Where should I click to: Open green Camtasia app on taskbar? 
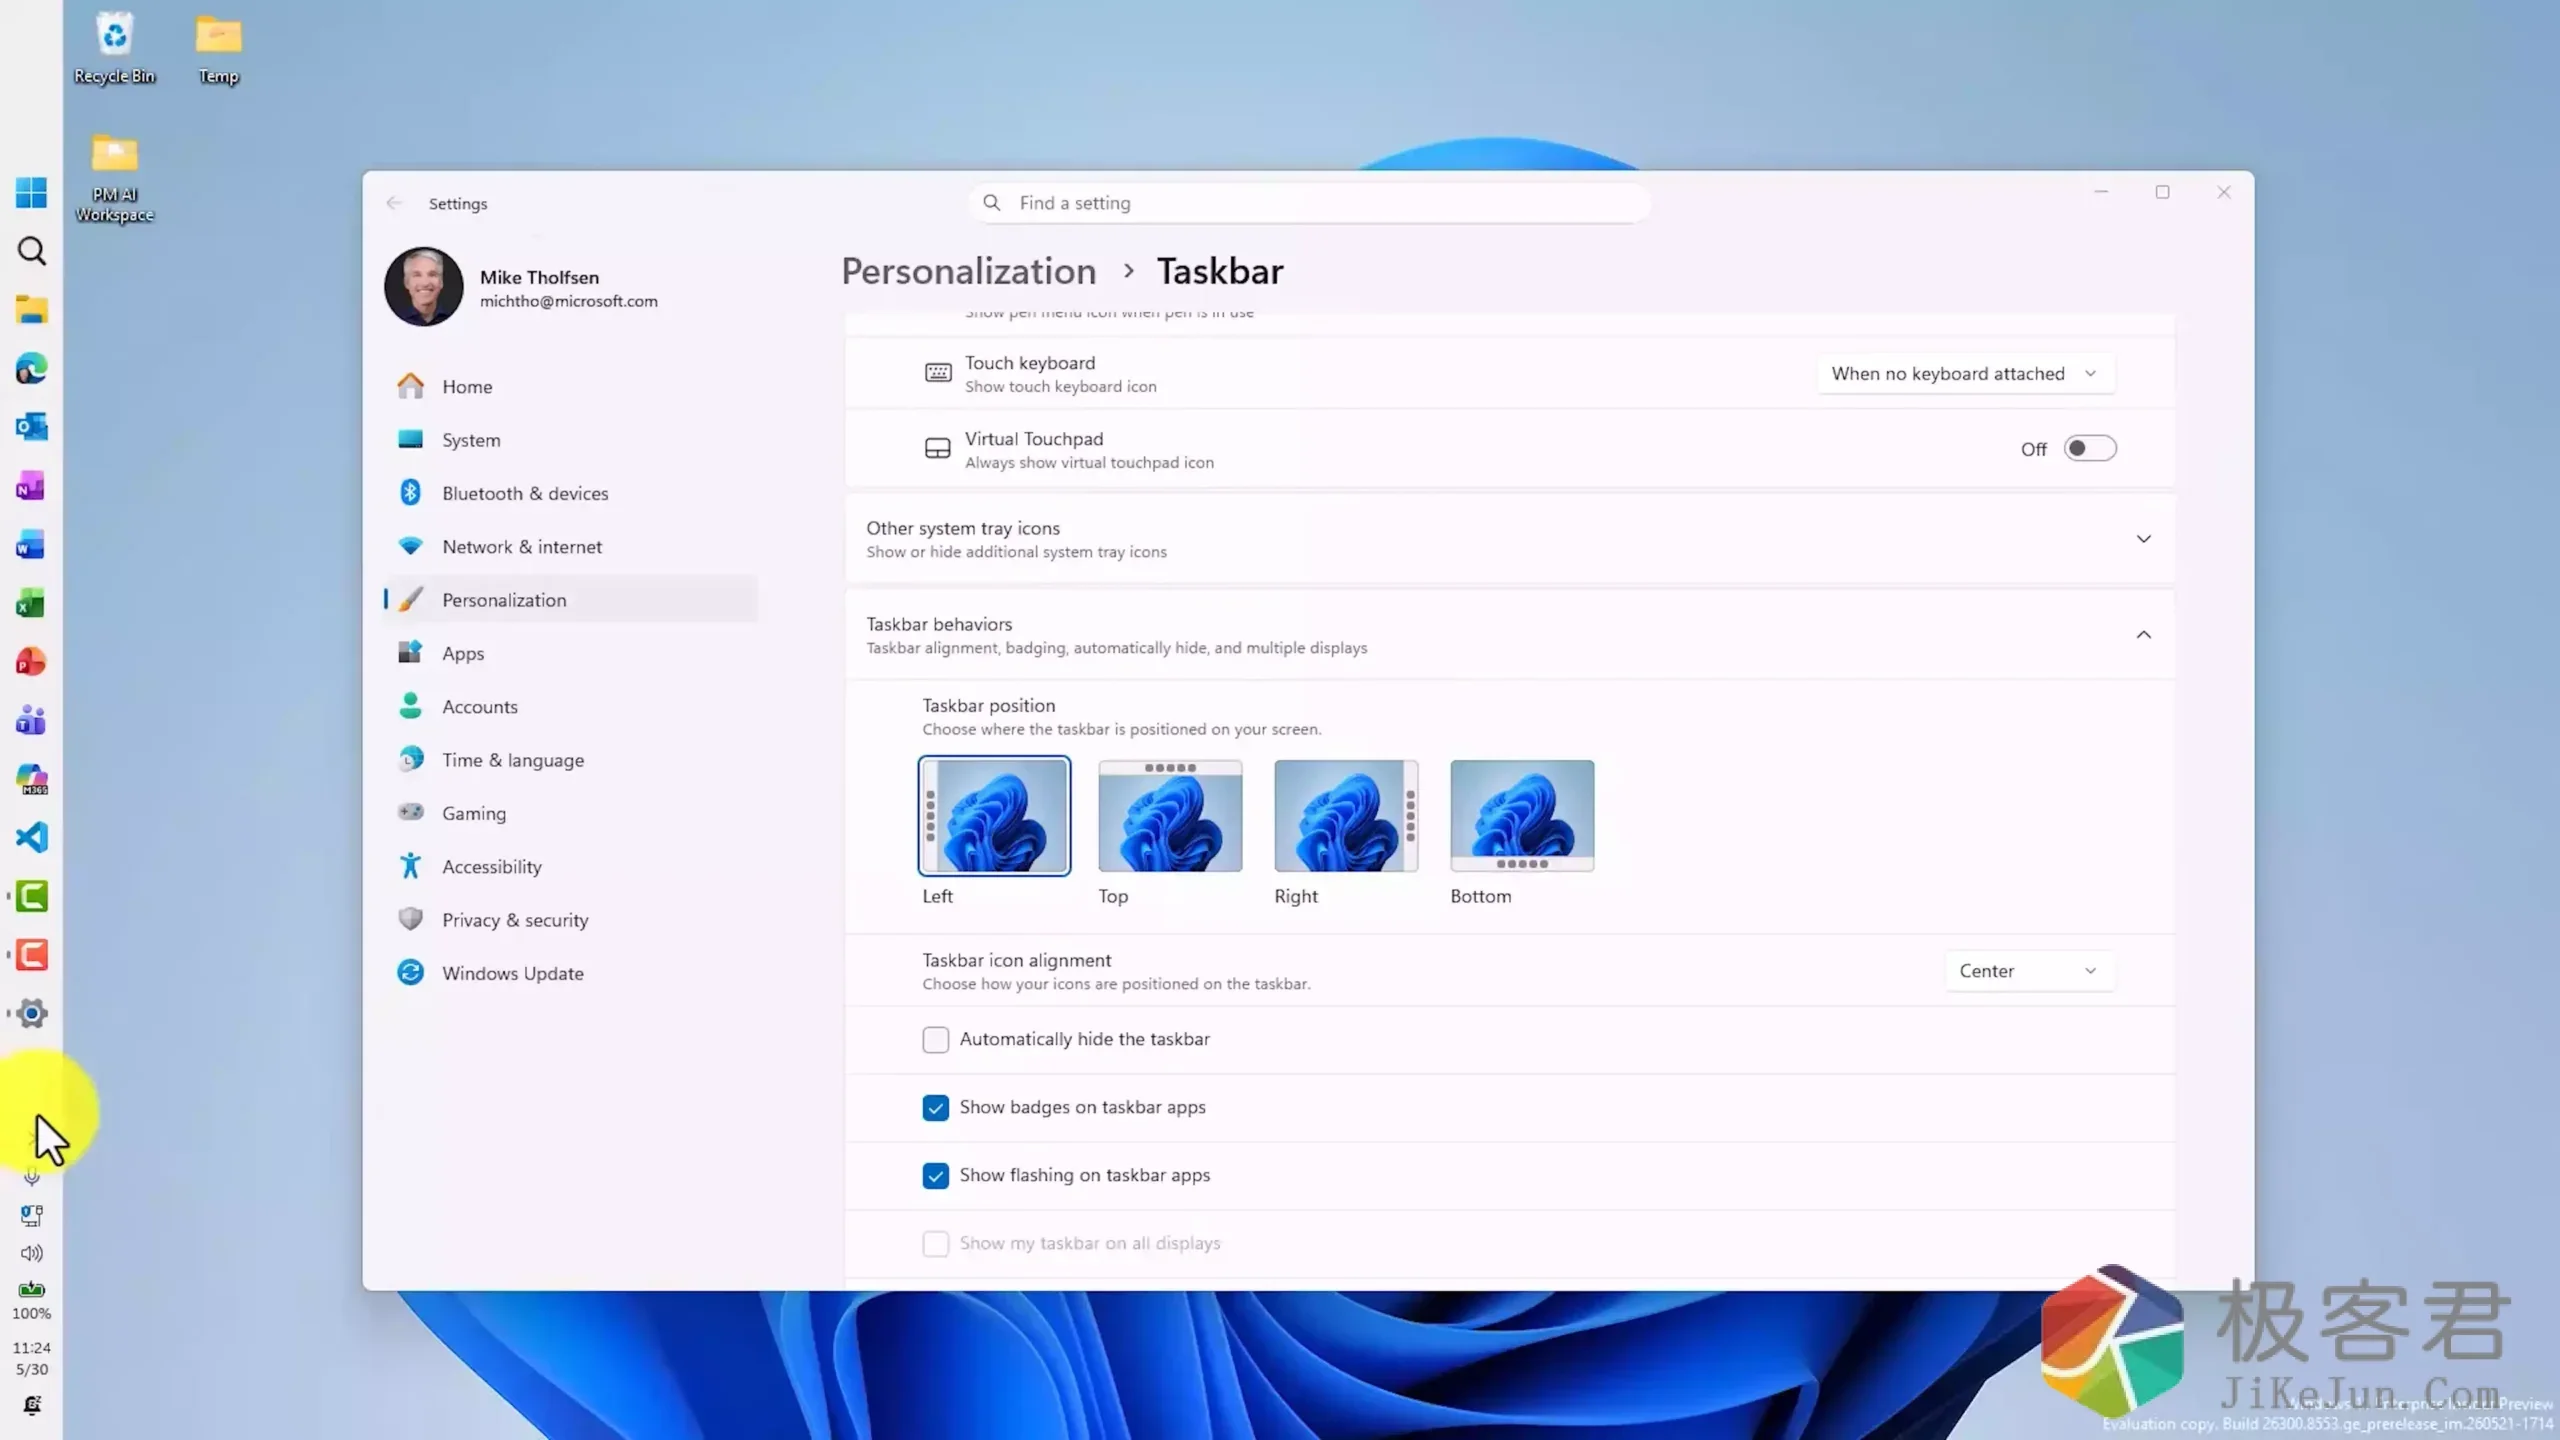(x=31, y=896)
